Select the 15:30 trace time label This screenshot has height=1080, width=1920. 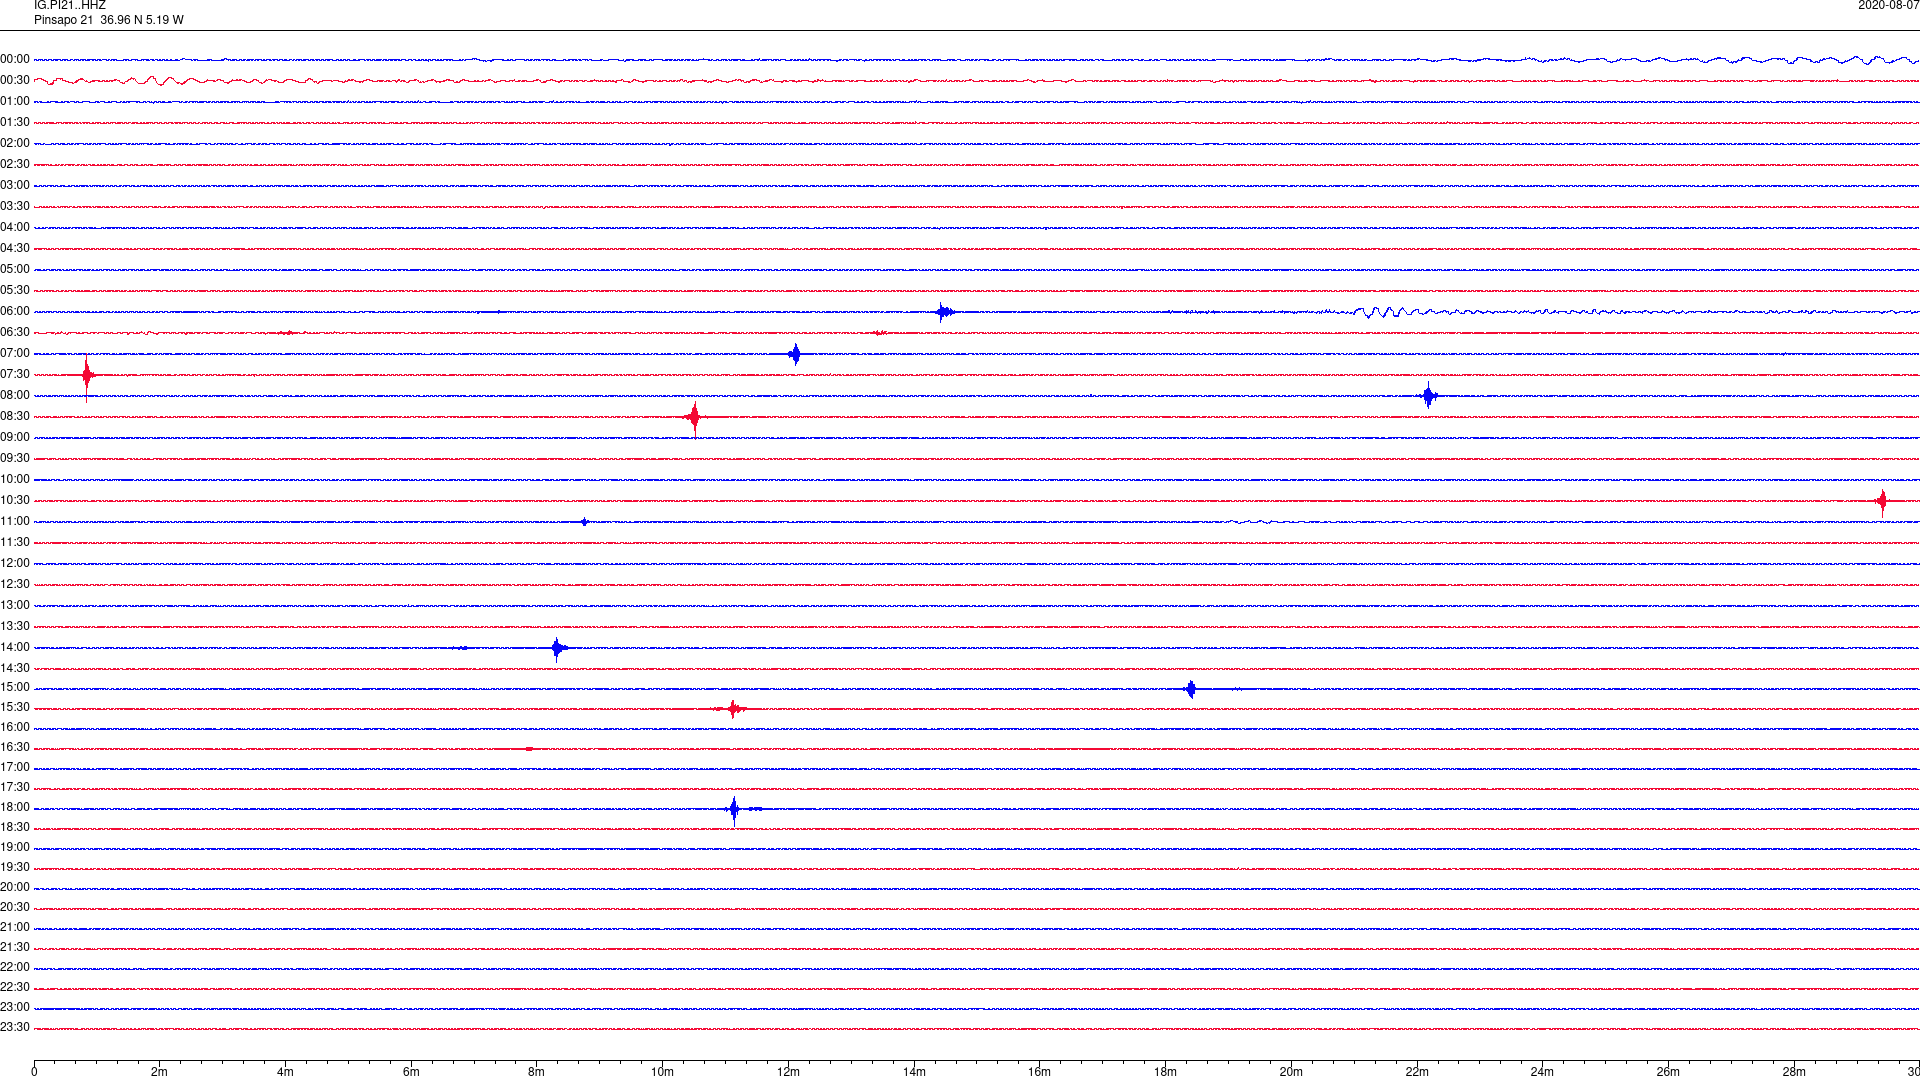[15, 707]
